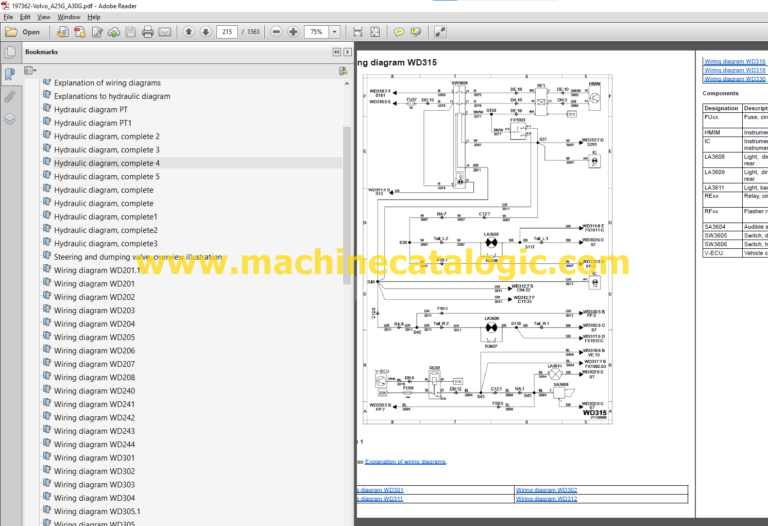This screenshot has width=768, height=526.
Task: Select bookmark Wiring diagram WD206
Action: click(94, 351)
